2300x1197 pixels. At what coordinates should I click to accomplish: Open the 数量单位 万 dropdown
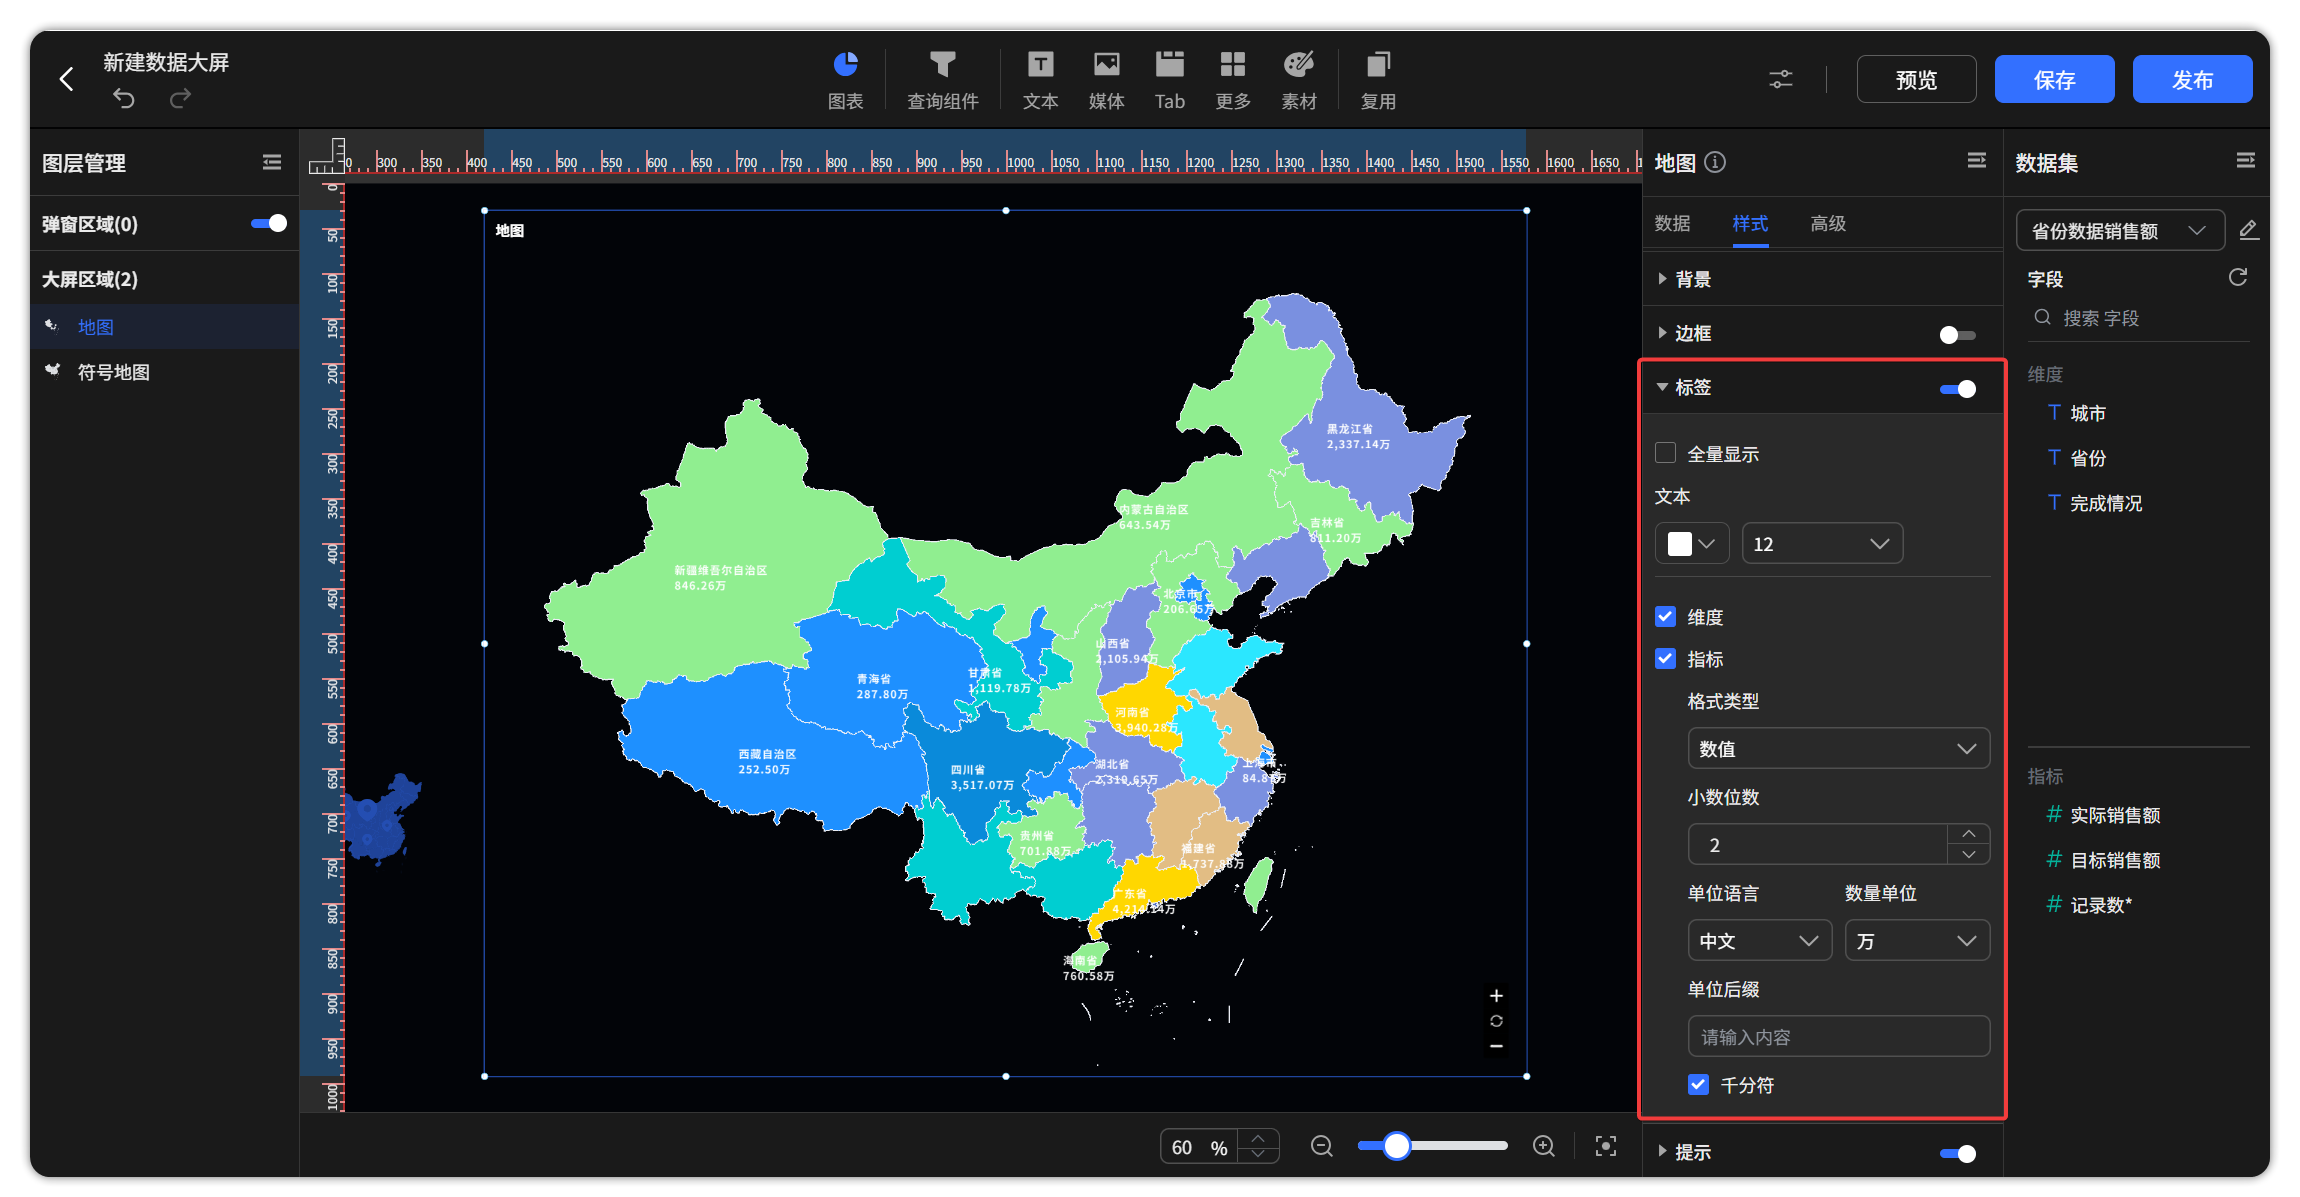pos(1917,940)
